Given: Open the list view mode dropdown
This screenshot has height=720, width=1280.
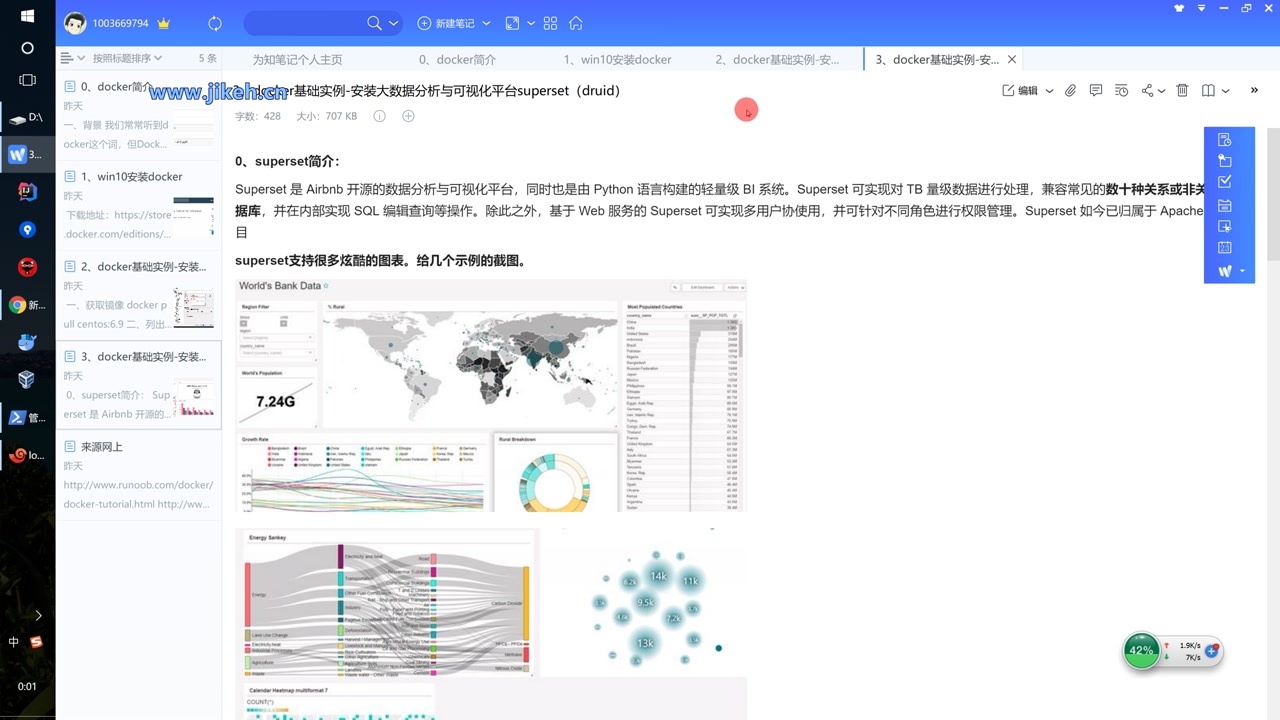Looking at the screenshot, I should [x=72, y=58].
